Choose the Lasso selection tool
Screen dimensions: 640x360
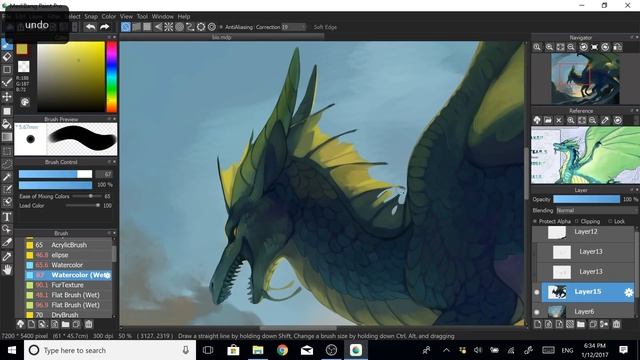[7, 164]
